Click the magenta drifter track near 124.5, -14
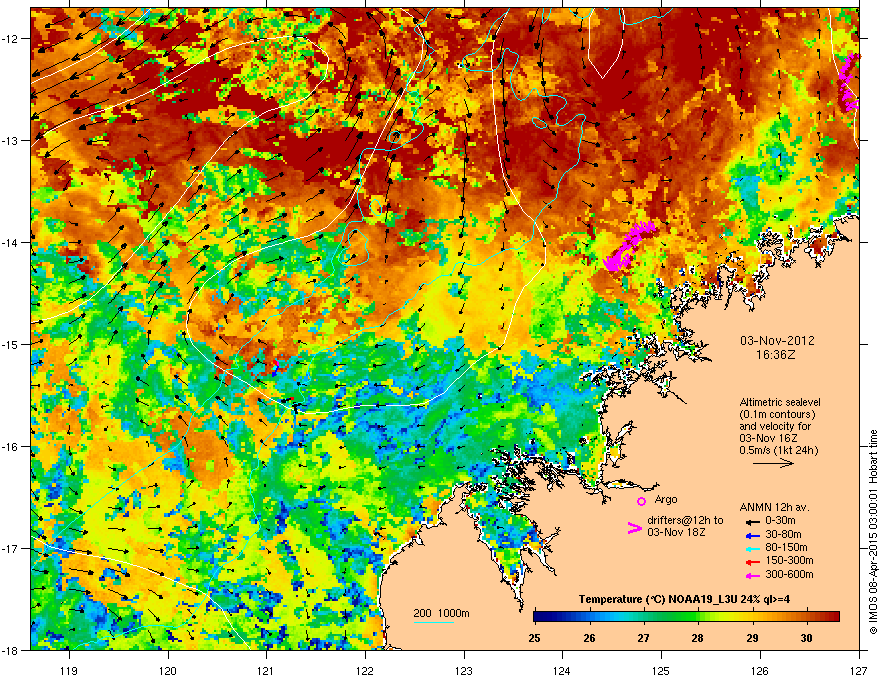The image size is (880, 680). pyautogui.click(x=630, y=246)
